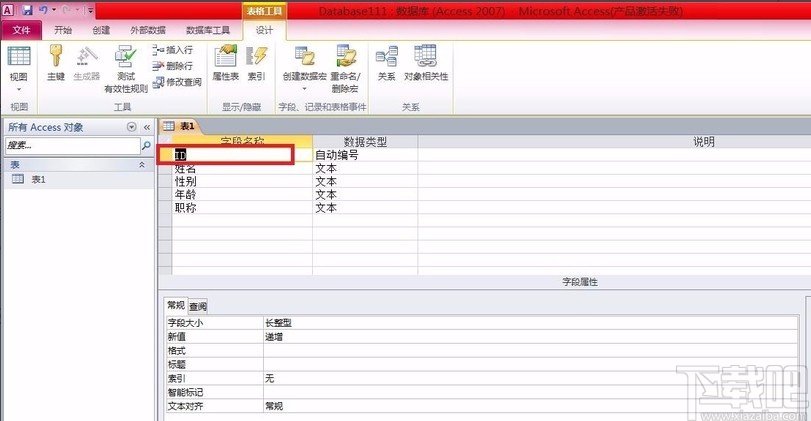
Task: Click the 智能标记 property field
Action: (531, 393)
